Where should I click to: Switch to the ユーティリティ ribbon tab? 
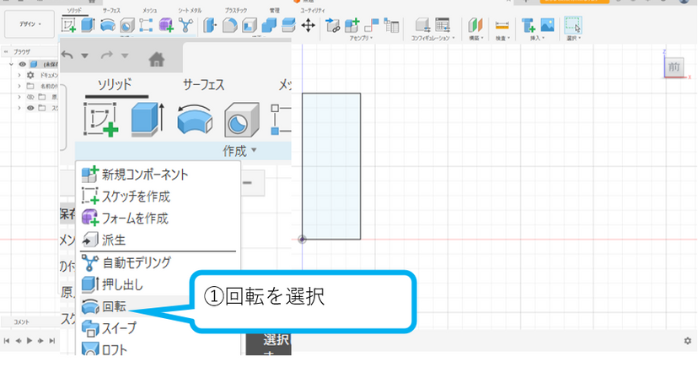click(x=312, y=10)
